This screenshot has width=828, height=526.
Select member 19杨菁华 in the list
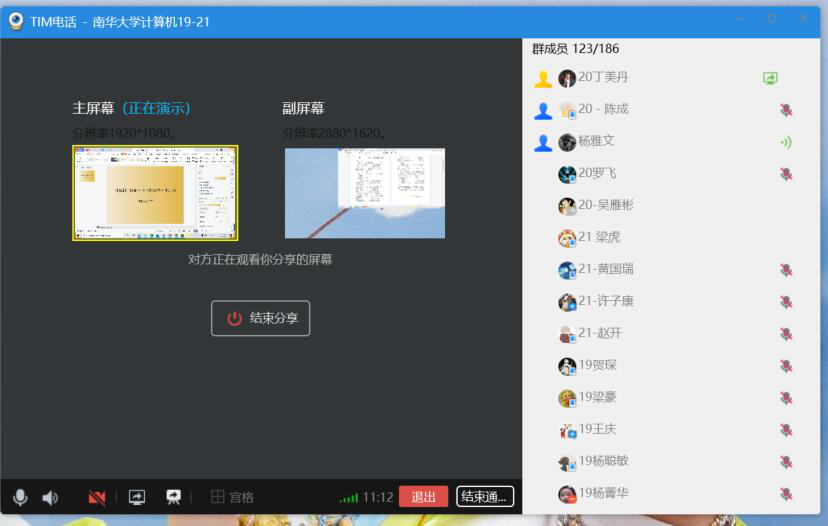603,493
